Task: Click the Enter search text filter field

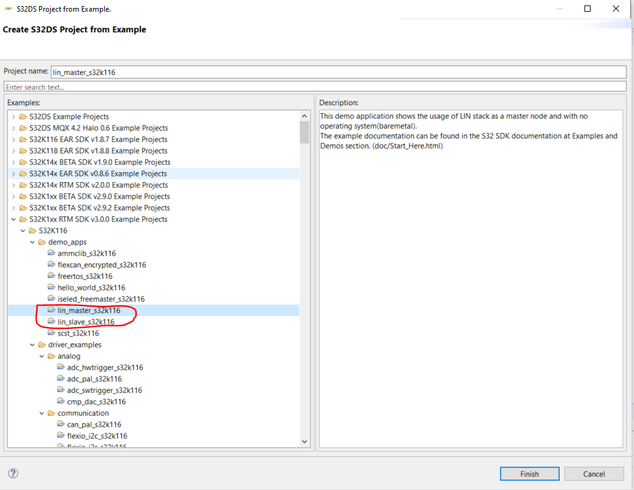Action: coord(315,87)
